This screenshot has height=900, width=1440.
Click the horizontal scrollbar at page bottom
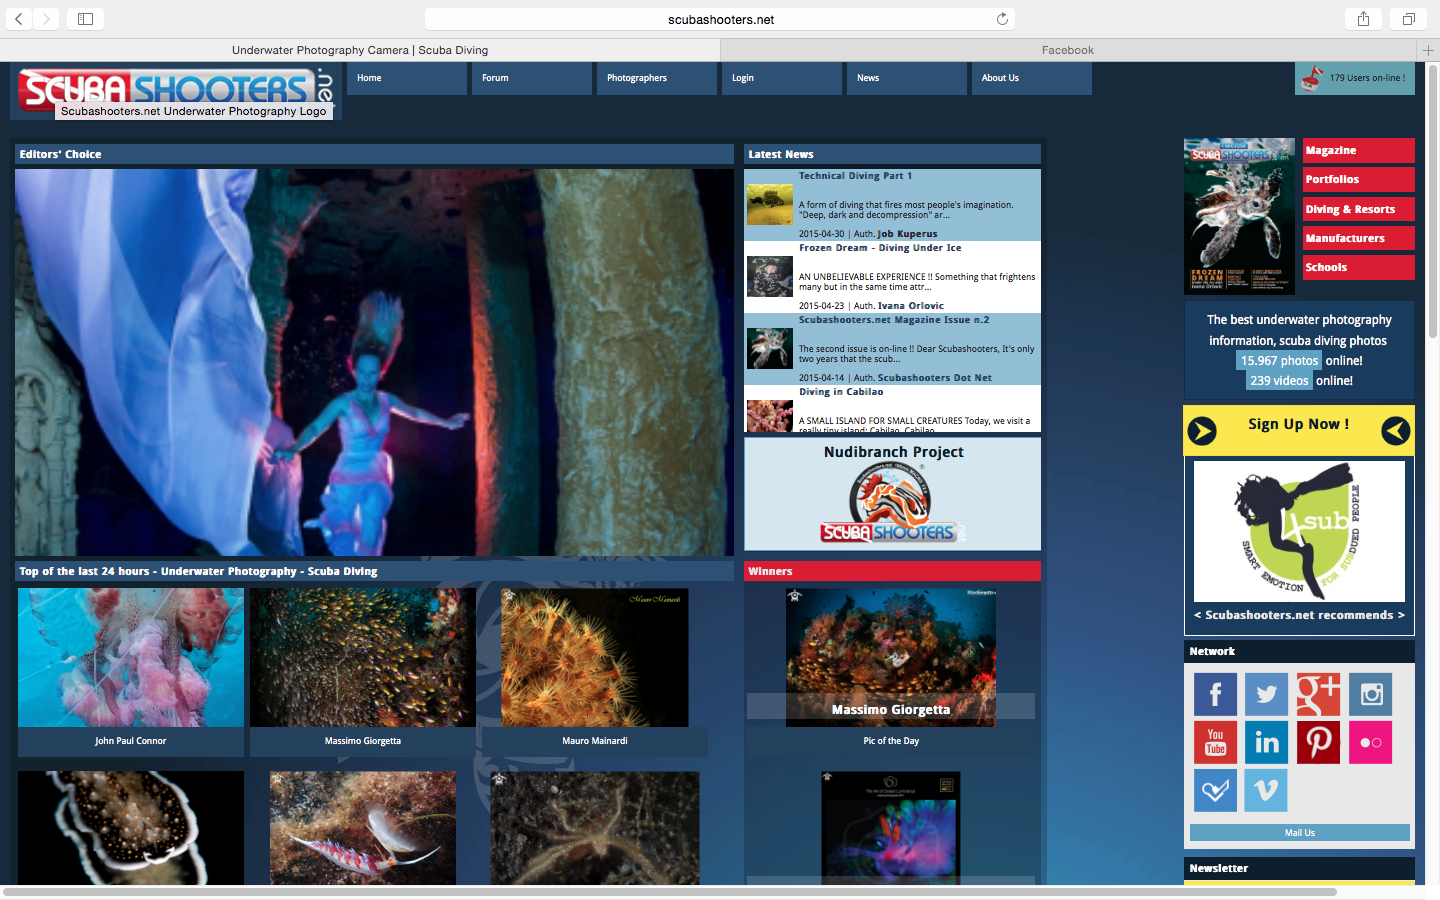pyautogui.click(x=670, y=891)
